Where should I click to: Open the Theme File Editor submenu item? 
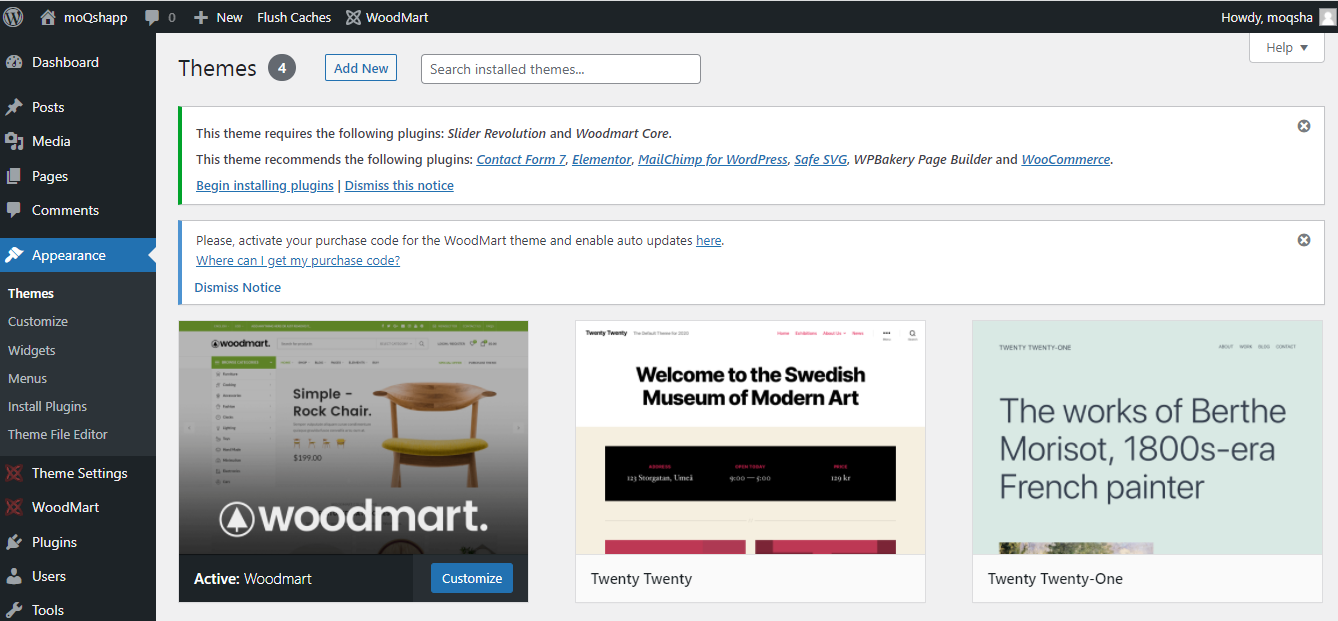[x=58, y=434]
